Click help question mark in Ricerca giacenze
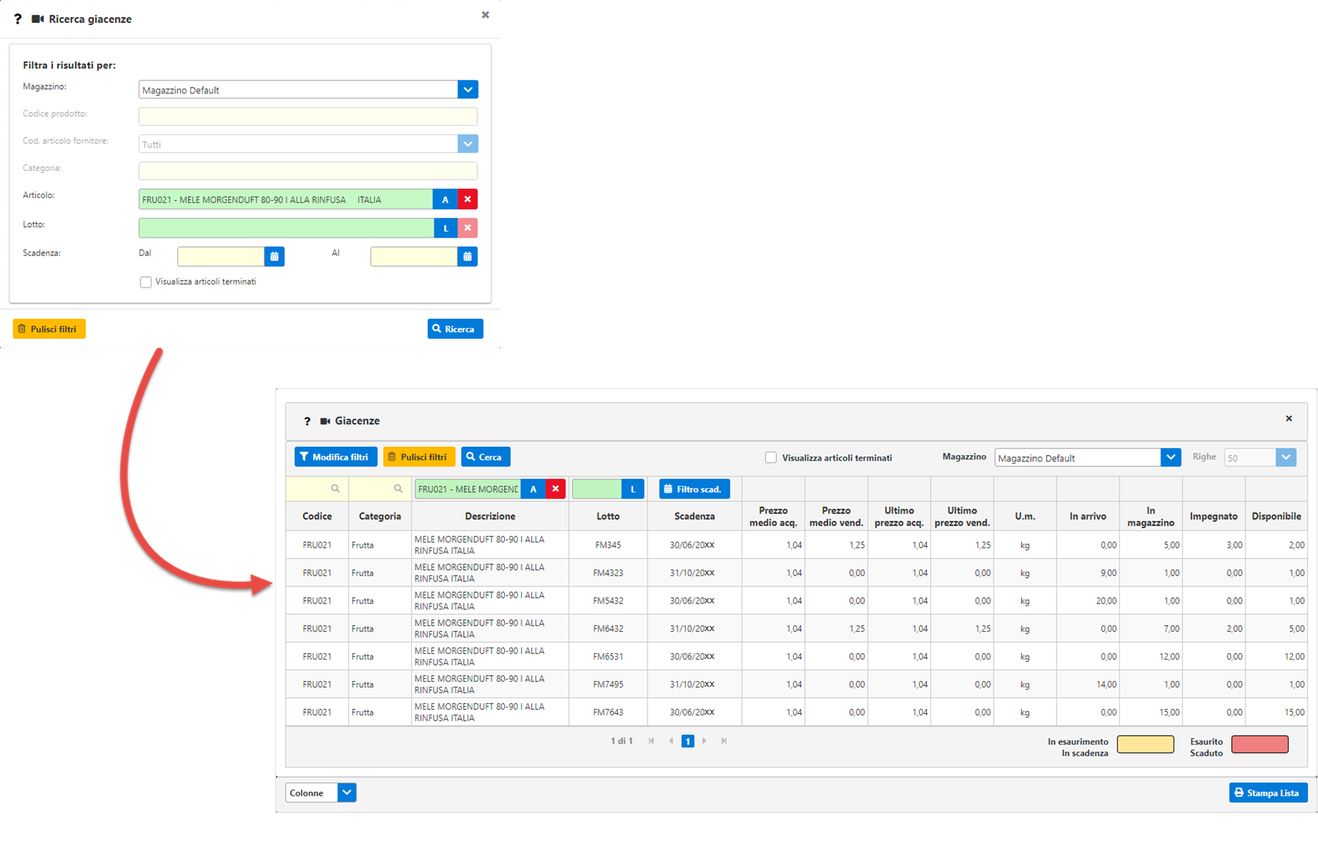This screenshot has width=1318, height=849. point(18,19)
